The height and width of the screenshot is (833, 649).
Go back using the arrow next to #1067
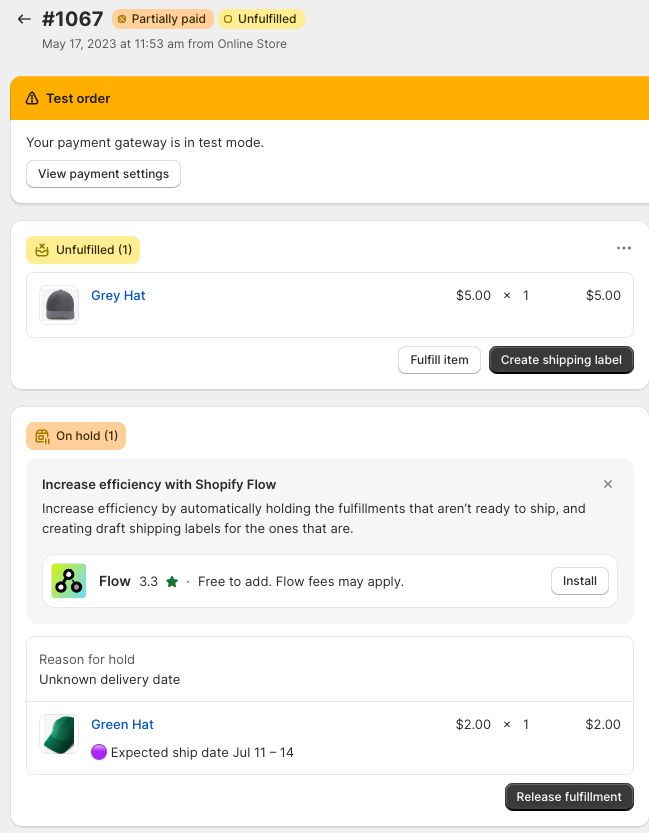(x=25, y=19)
